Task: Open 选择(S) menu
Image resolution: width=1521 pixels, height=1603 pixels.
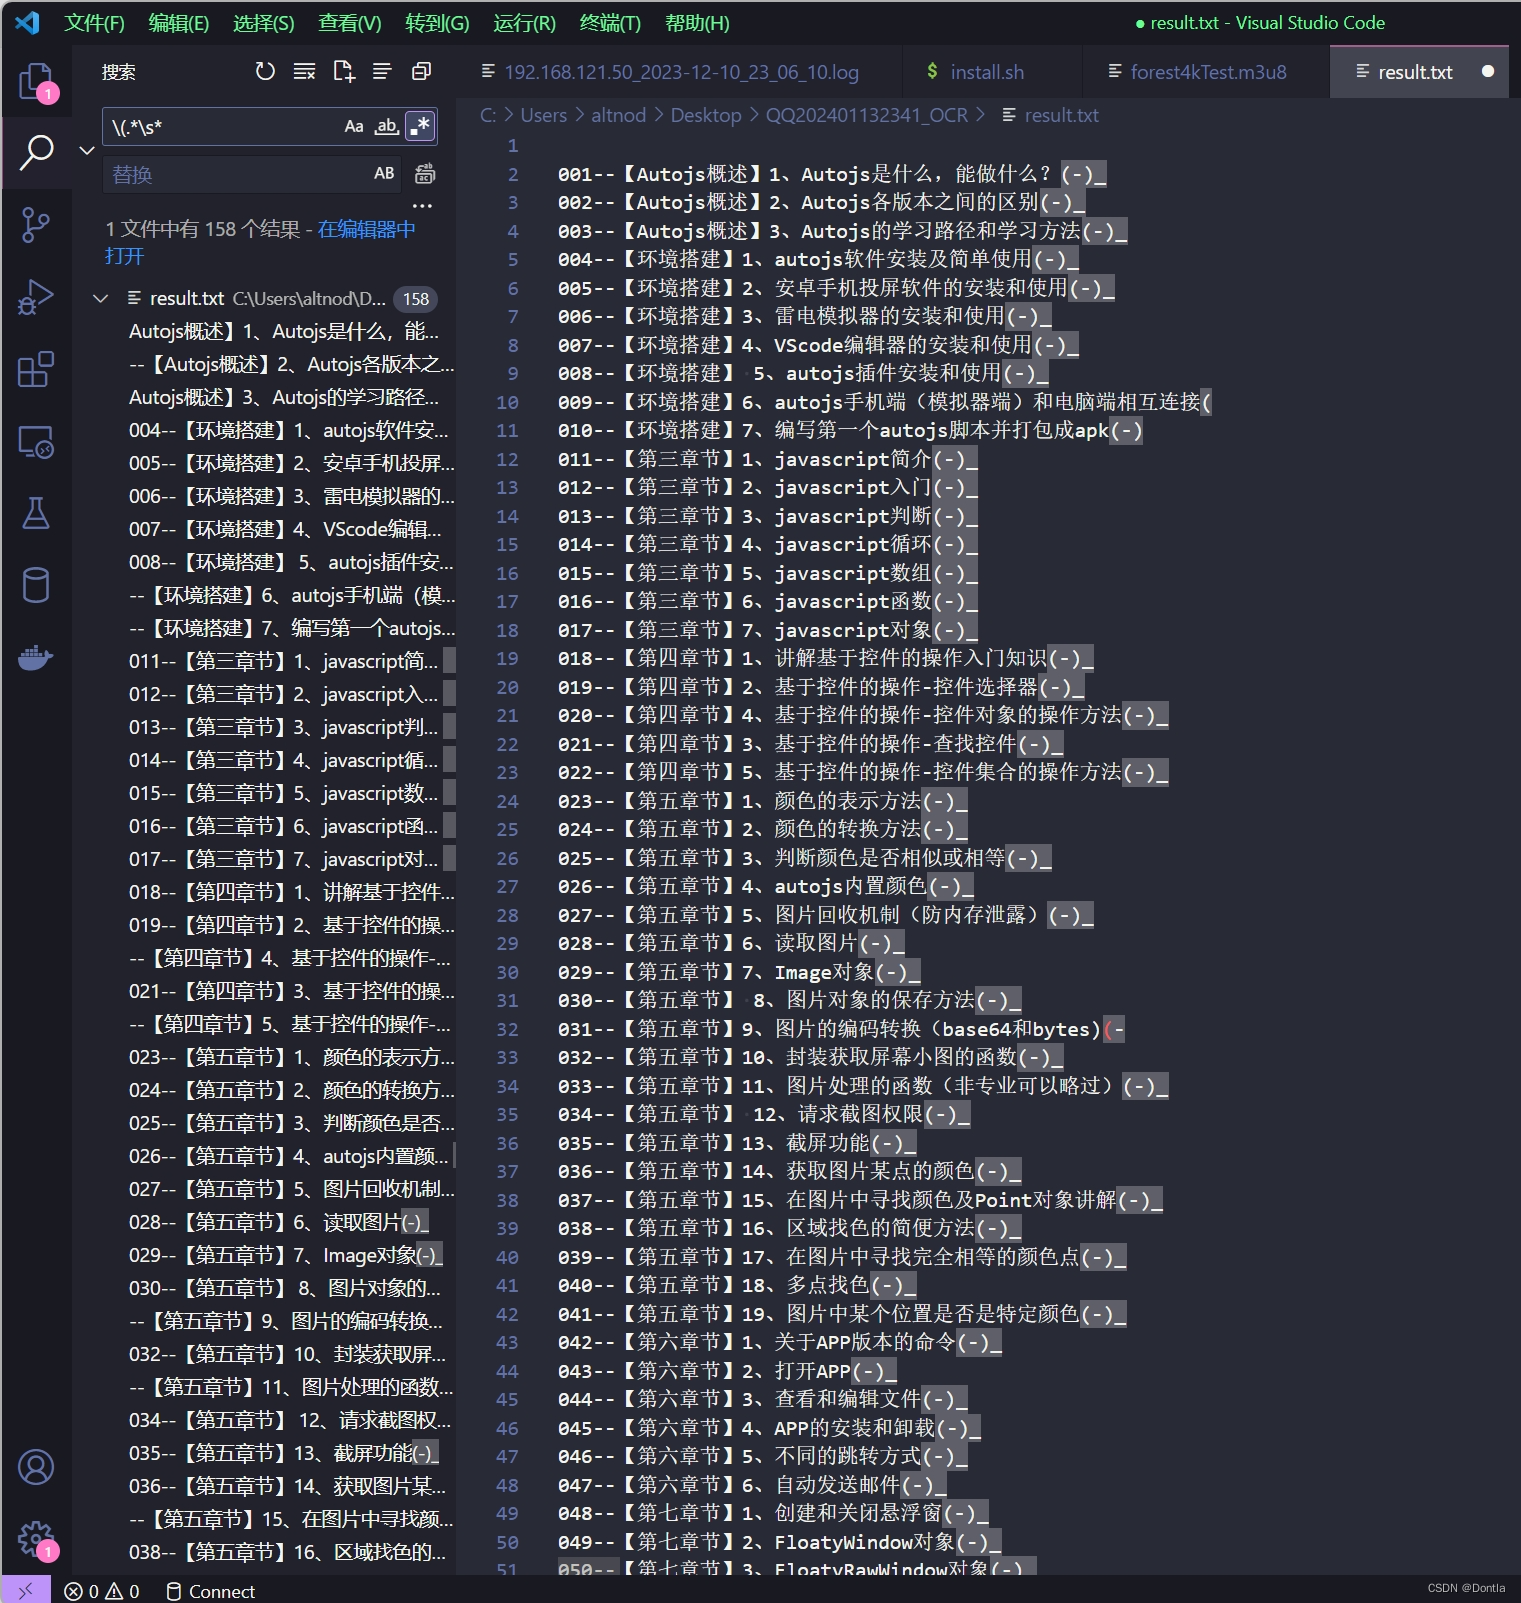Action: 263,22
